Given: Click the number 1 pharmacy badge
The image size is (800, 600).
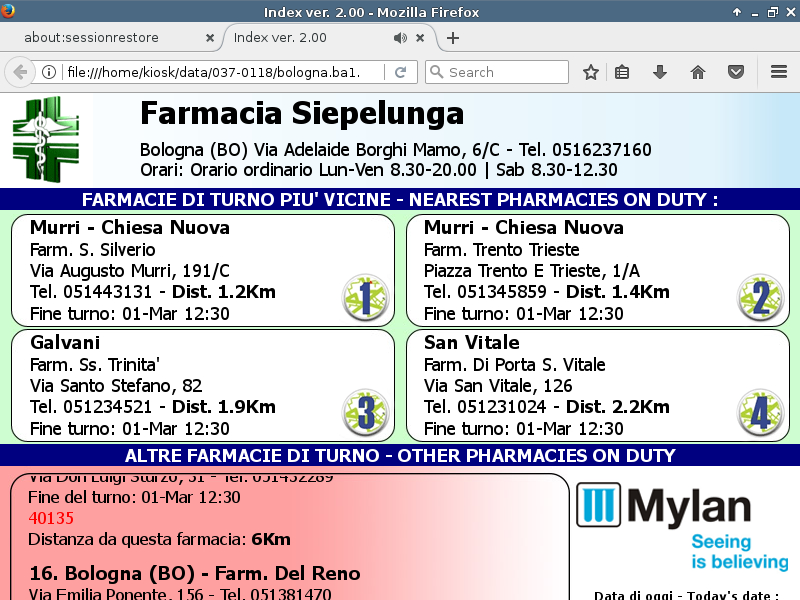Looking at the screenshot, I should (365, 298).
